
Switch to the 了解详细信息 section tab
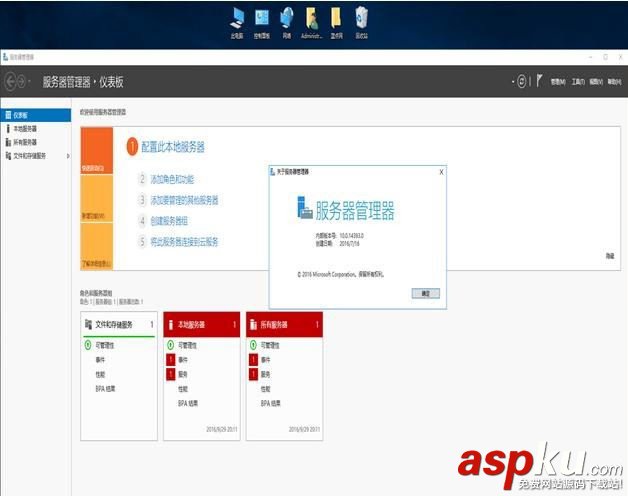point(97,246)
